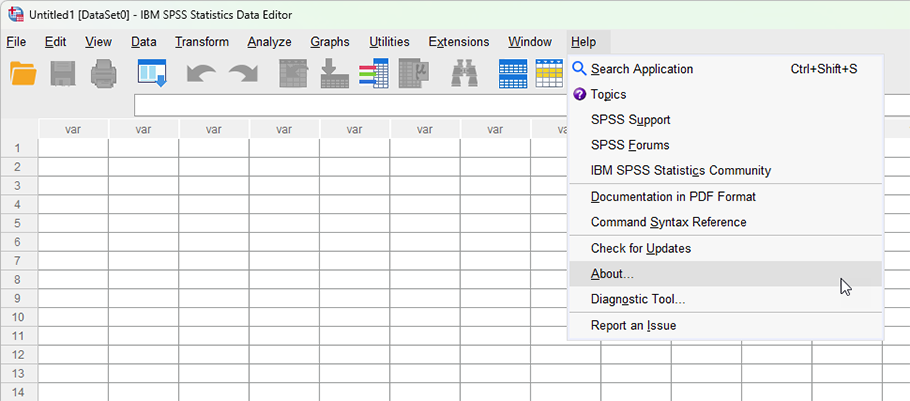Viewport: 910px width, 401px height.
Task: Click the Print toolbar icon
Action: click(x=104, y=74)
